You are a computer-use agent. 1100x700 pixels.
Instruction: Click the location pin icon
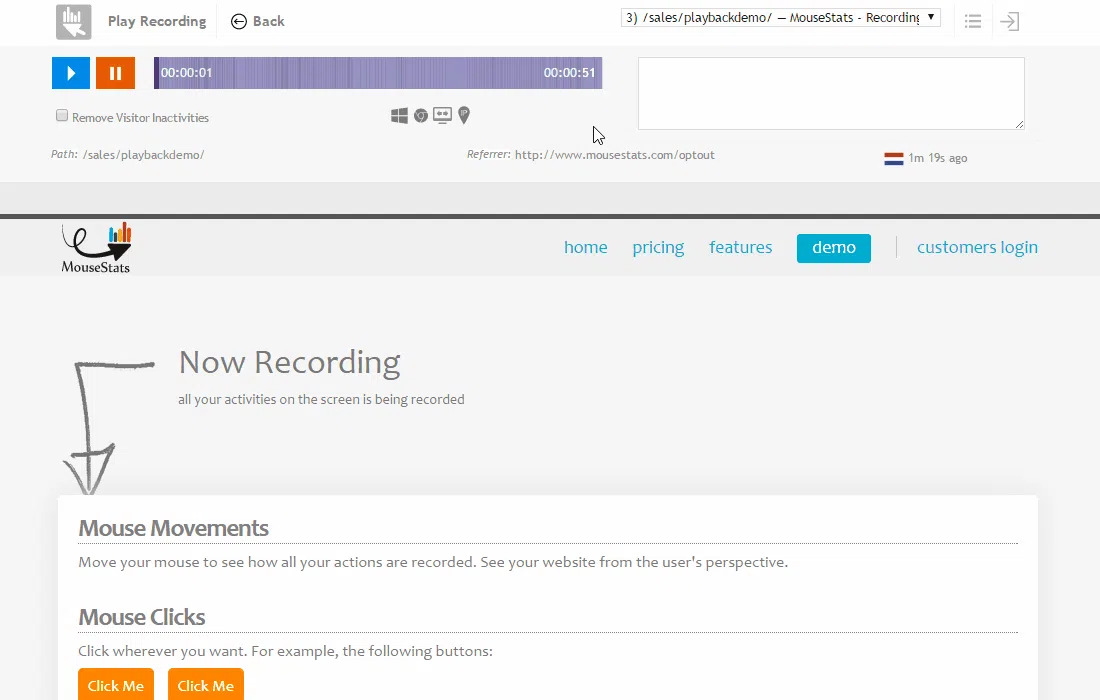pos(464,115)
